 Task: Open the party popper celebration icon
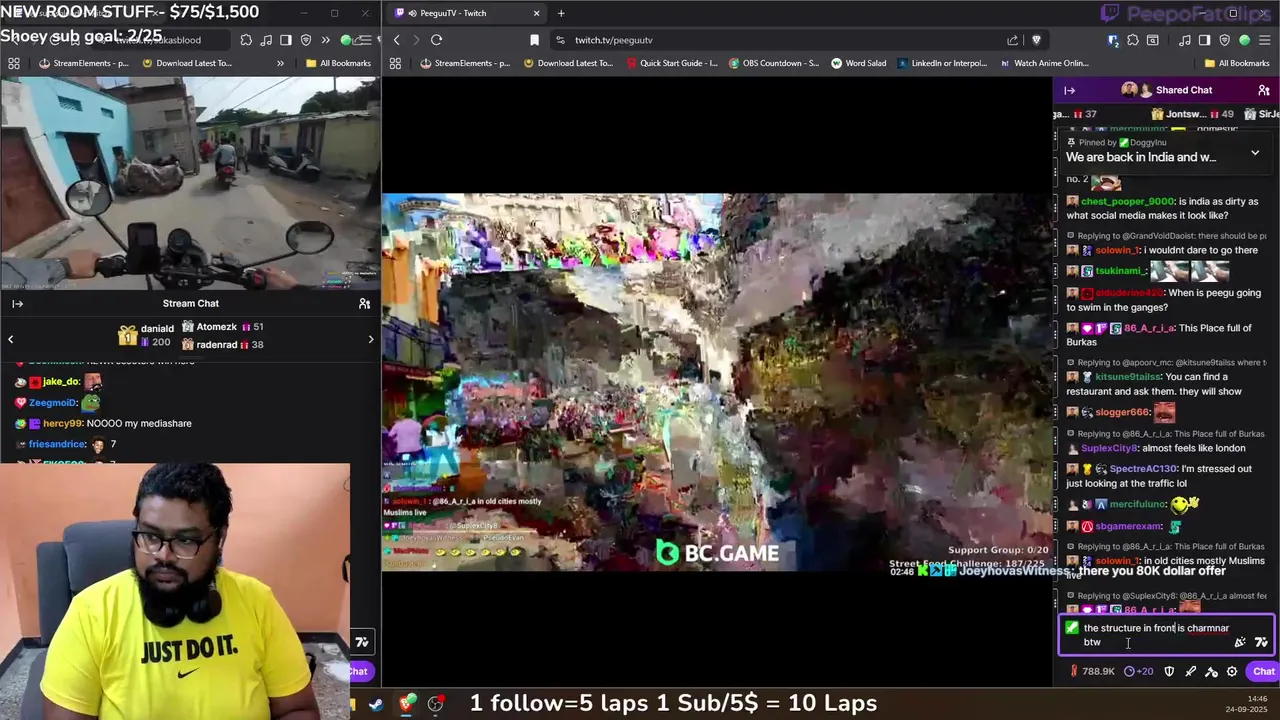[x=1240, y=642]
